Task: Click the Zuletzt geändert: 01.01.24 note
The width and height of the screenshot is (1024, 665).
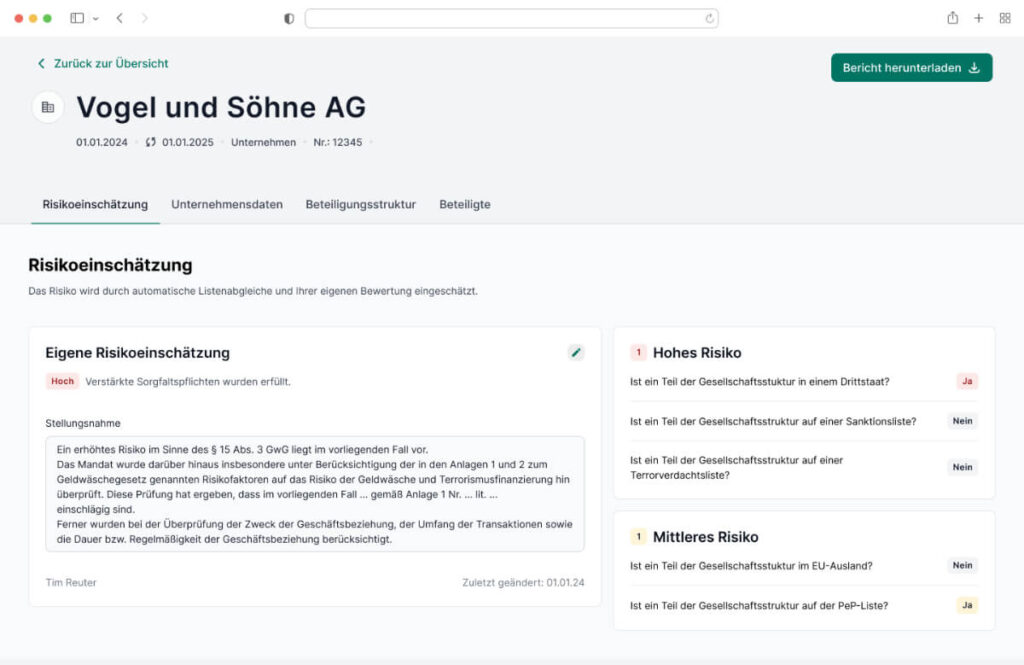Action: coord(523,583)
